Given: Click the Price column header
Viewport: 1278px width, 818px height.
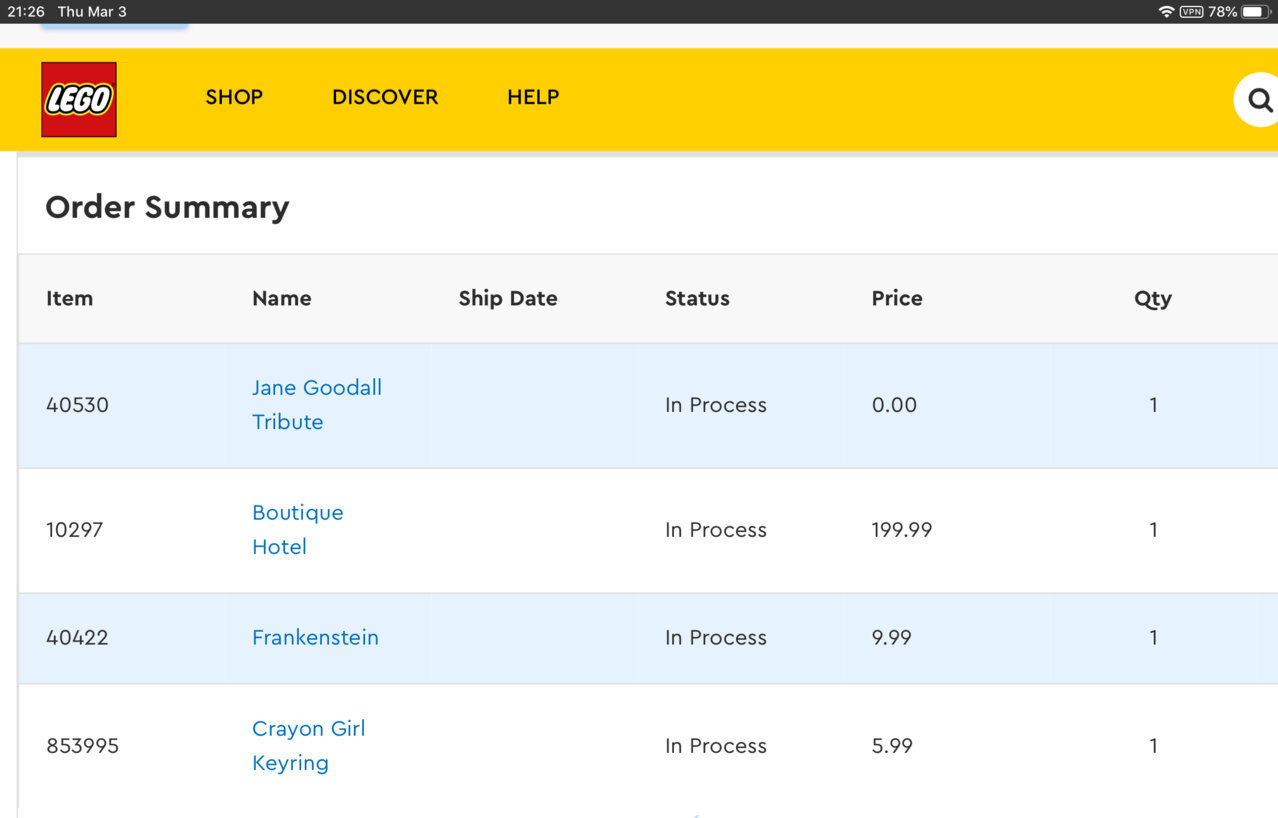Looking at the screenshot, I should pyautogui.click(x=897, y=298).
